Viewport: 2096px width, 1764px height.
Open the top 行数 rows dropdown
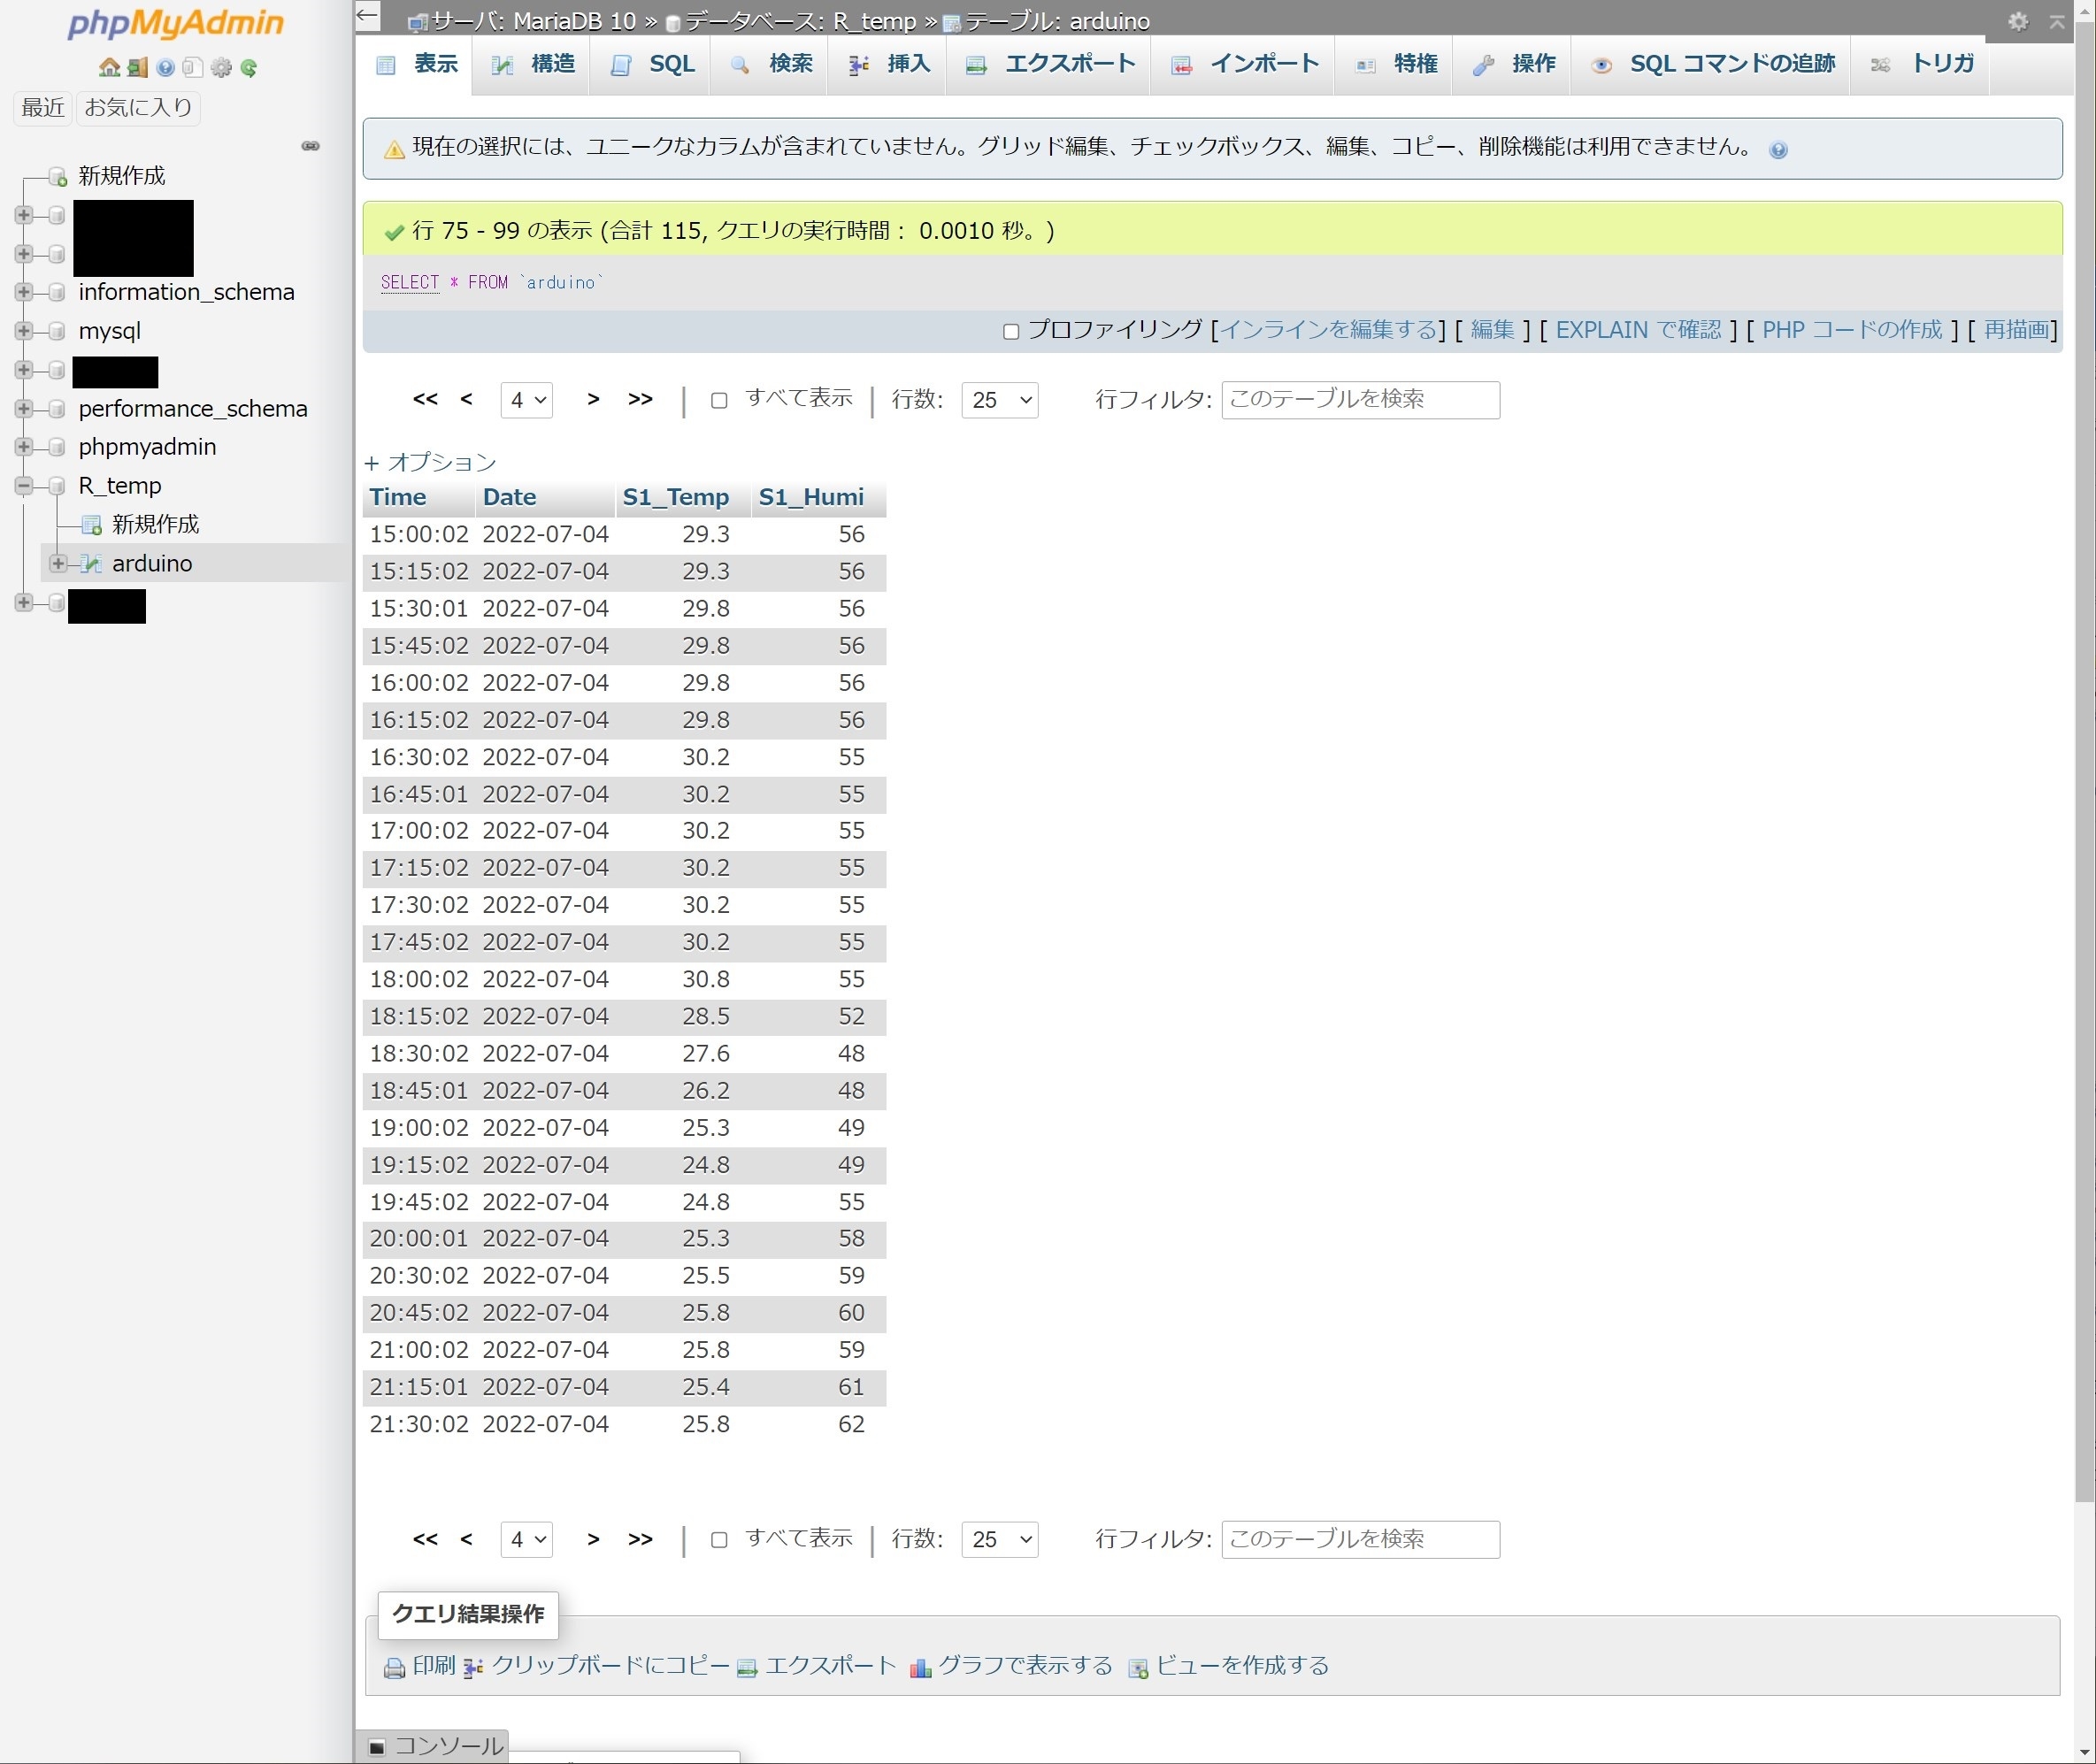pyautogui.click(x=999, y=400)
